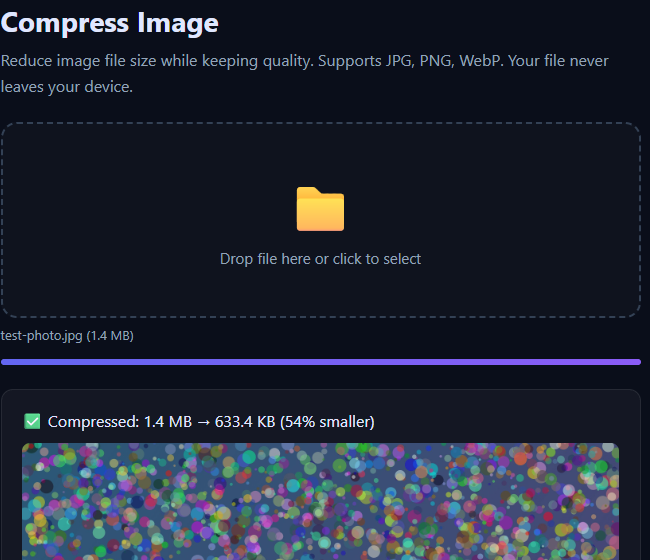Click the 'Reduce image file size' description text
650x560 pixels.
[x=304, y=73]
